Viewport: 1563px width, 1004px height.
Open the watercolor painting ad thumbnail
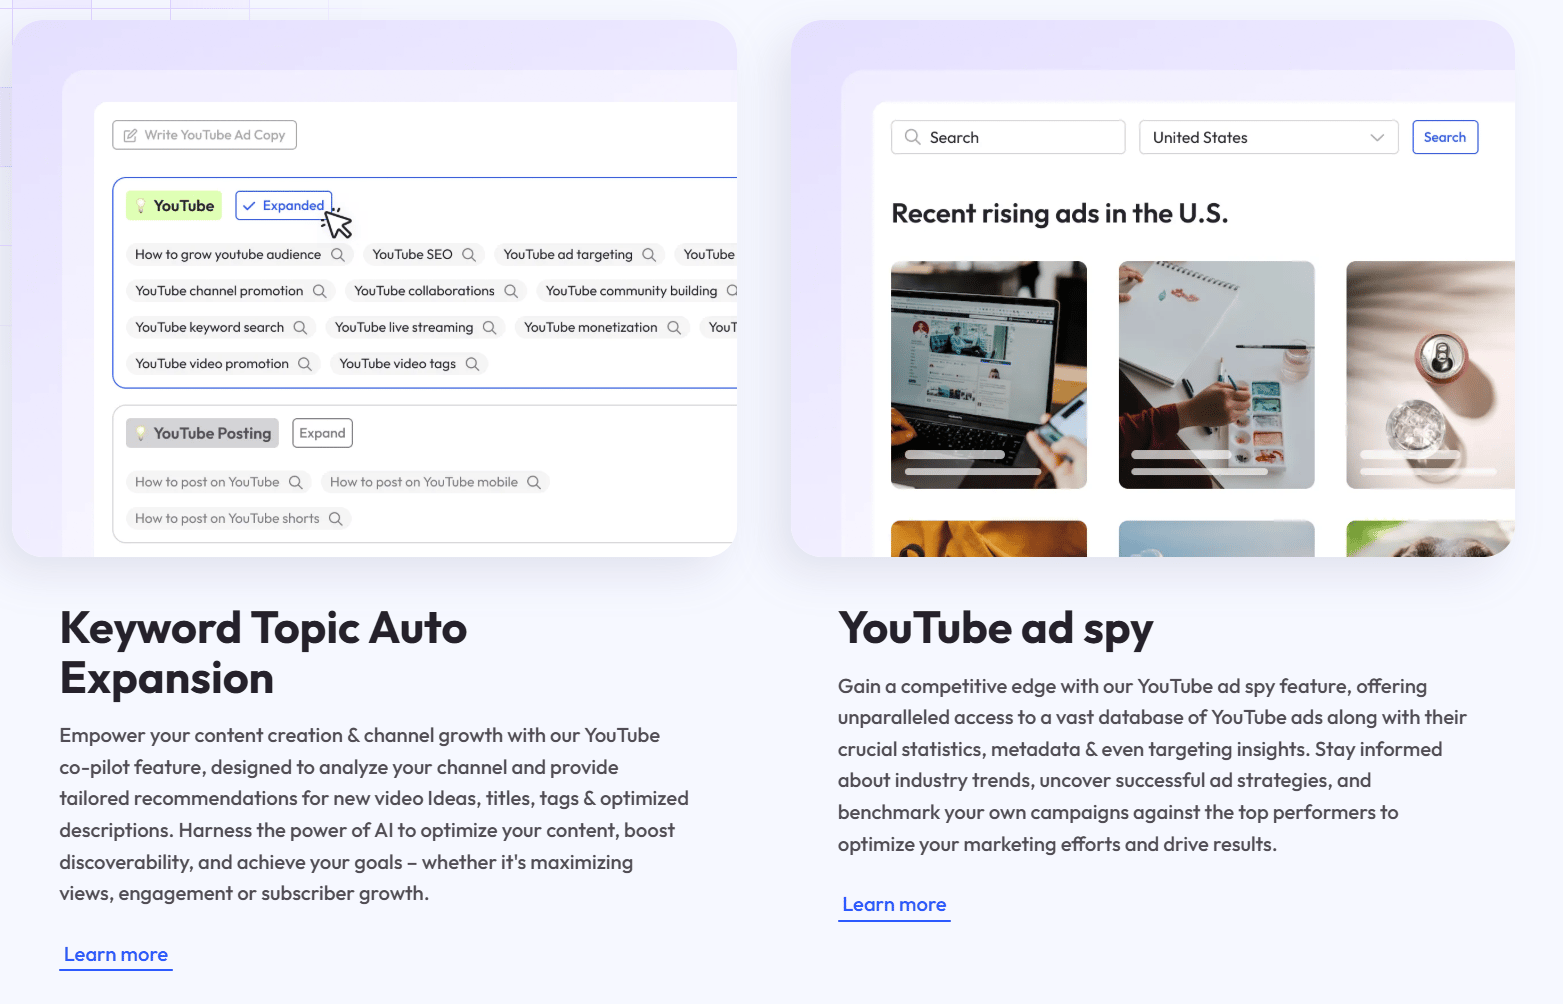pos(1217,375)
